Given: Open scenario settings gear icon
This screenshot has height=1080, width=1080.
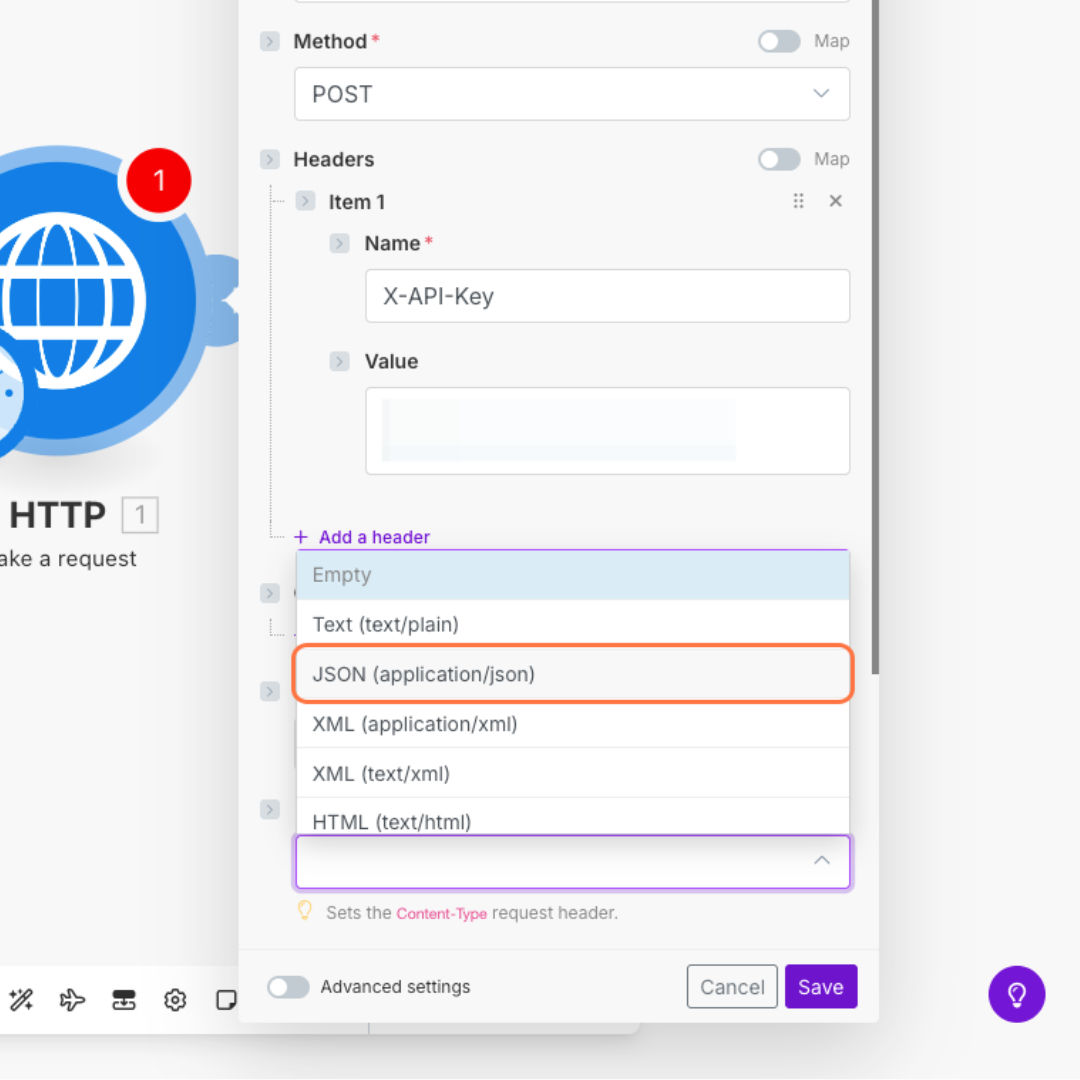Looking at the screenshot, I should [175, 999].
